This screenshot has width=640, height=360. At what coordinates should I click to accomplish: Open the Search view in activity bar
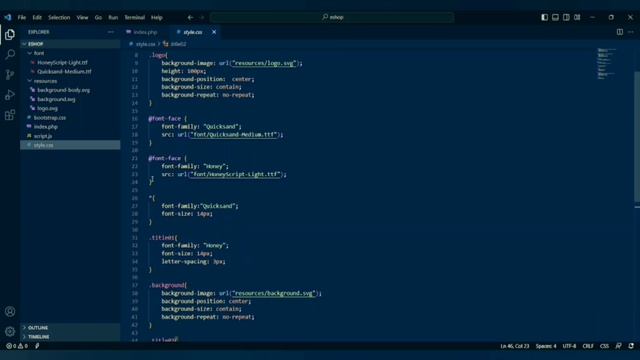[x=10, y=54]
